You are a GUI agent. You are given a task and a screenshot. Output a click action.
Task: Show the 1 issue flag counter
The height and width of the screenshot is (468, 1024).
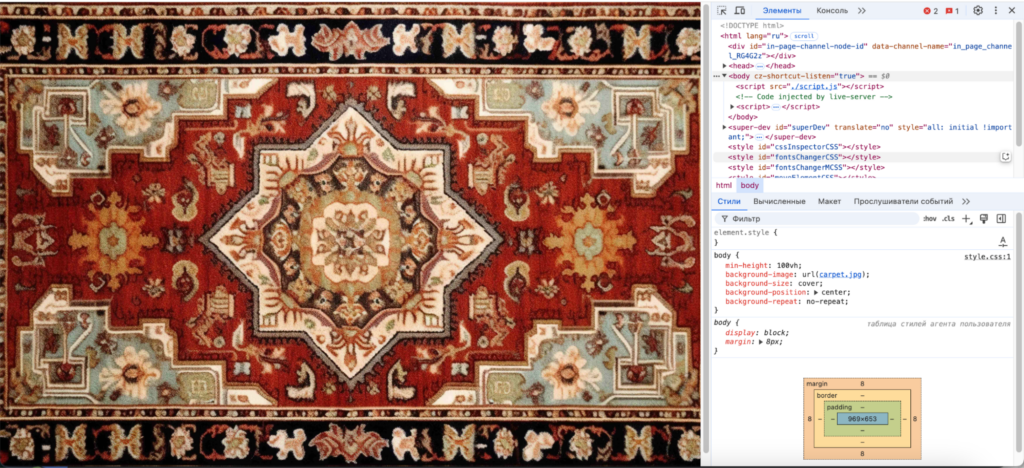click(952, 11)
